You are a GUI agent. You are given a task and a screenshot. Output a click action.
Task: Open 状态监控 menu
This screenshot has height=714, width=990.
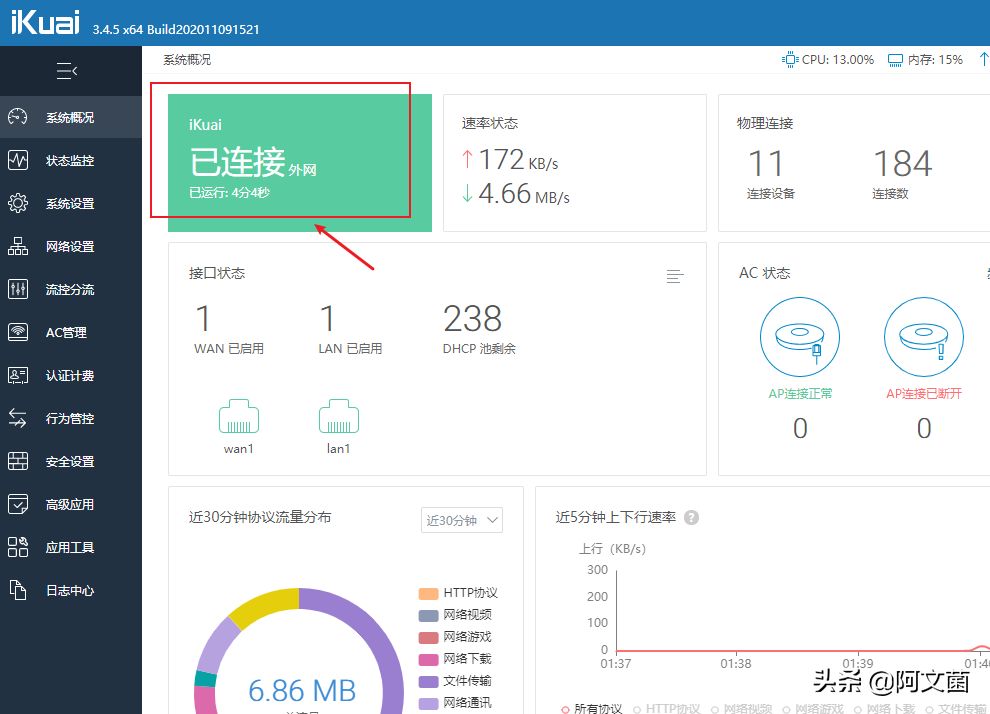pyautogui.click(x=71, y=160)
